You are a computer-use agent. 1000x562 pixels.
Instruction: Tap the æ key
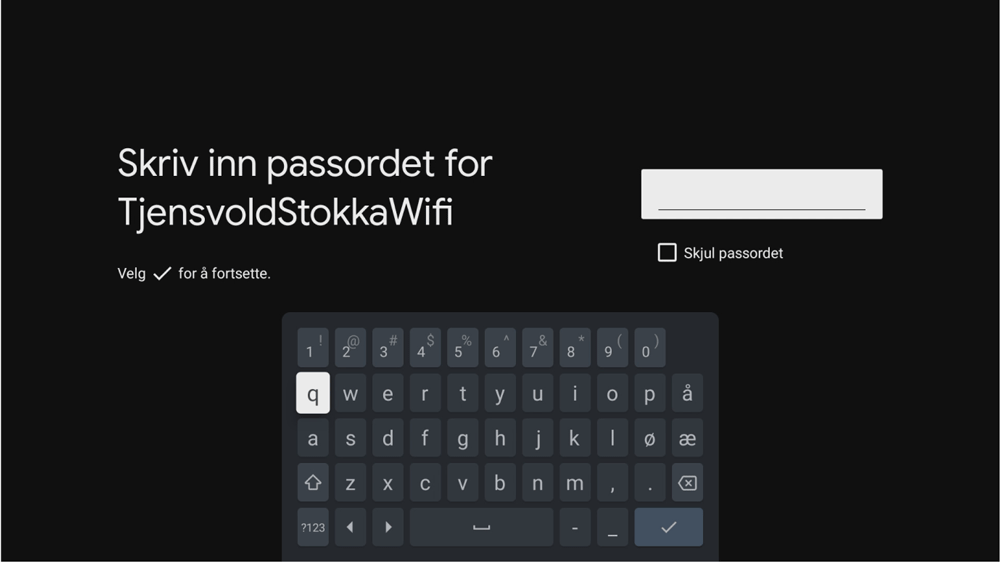pos(688,438)
